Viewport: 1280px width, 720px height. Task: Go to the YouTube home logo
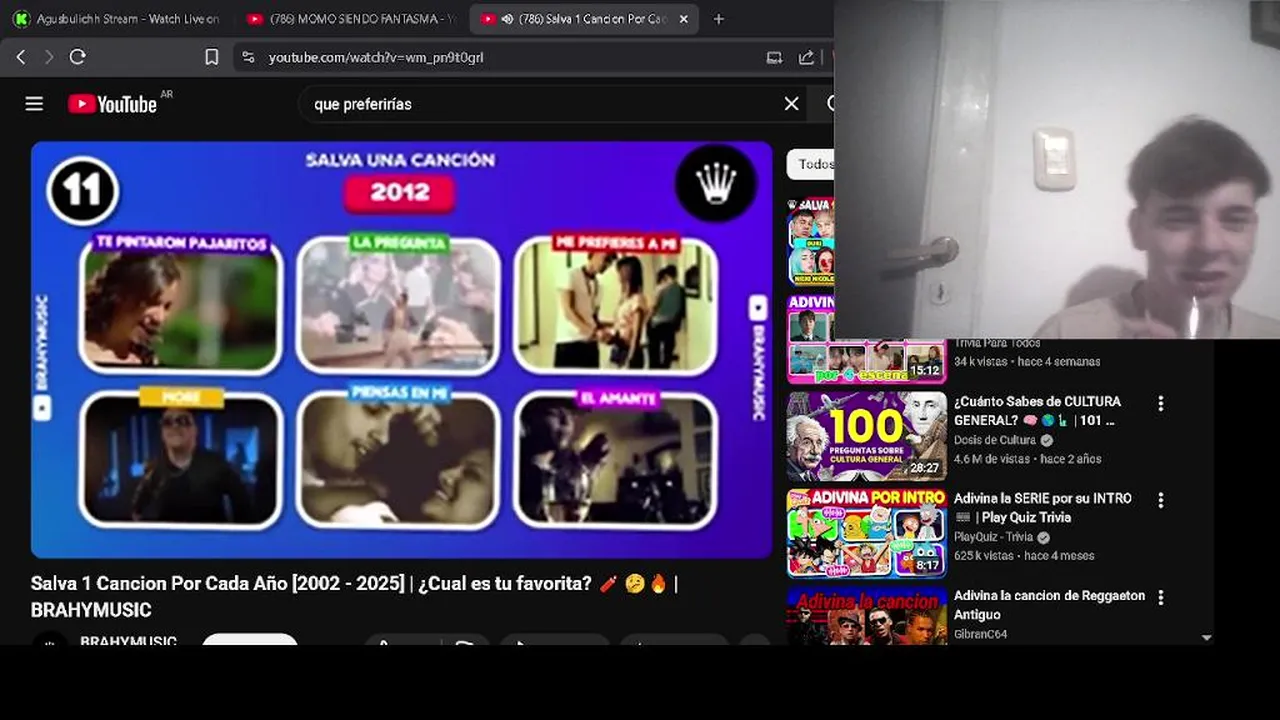113,104
